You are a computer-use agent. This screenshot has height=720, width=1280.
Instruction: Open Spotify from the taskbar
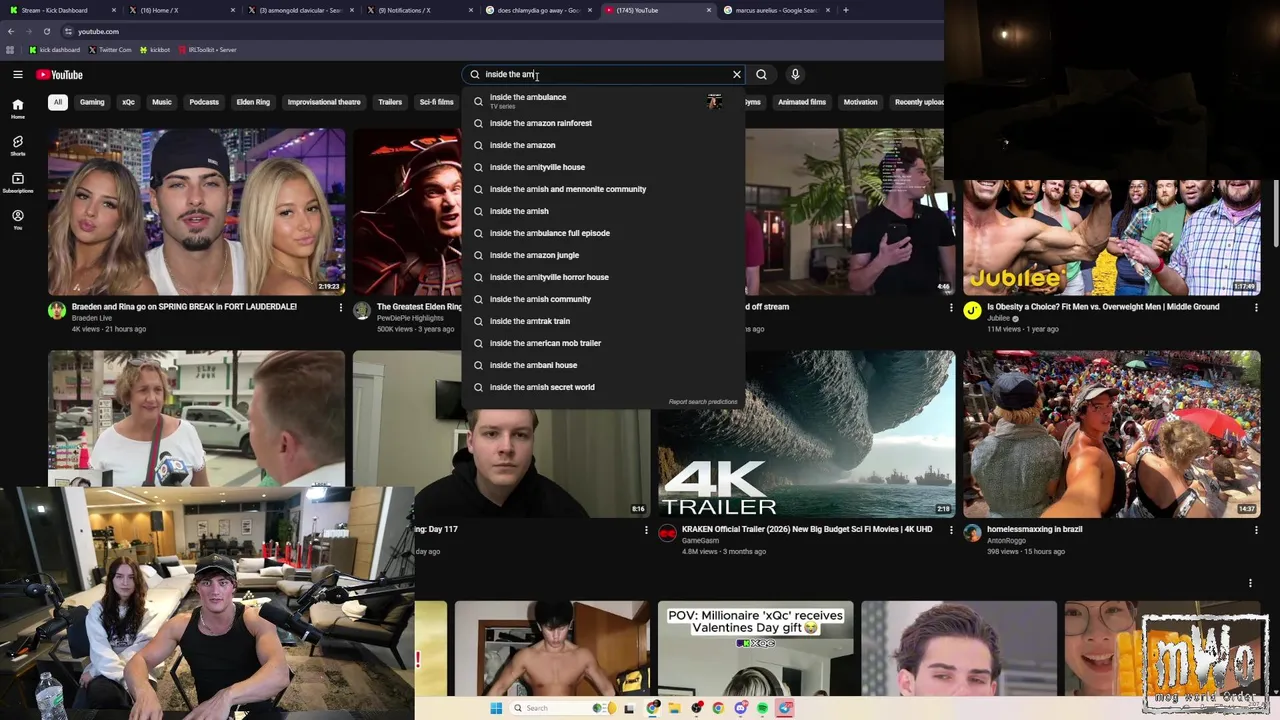click(x=763, y=708)
